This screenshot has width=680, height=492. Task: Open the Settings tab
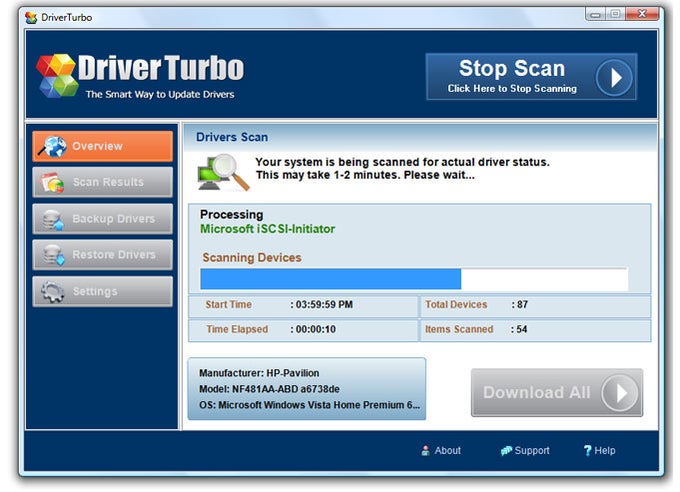coord(102,291)
